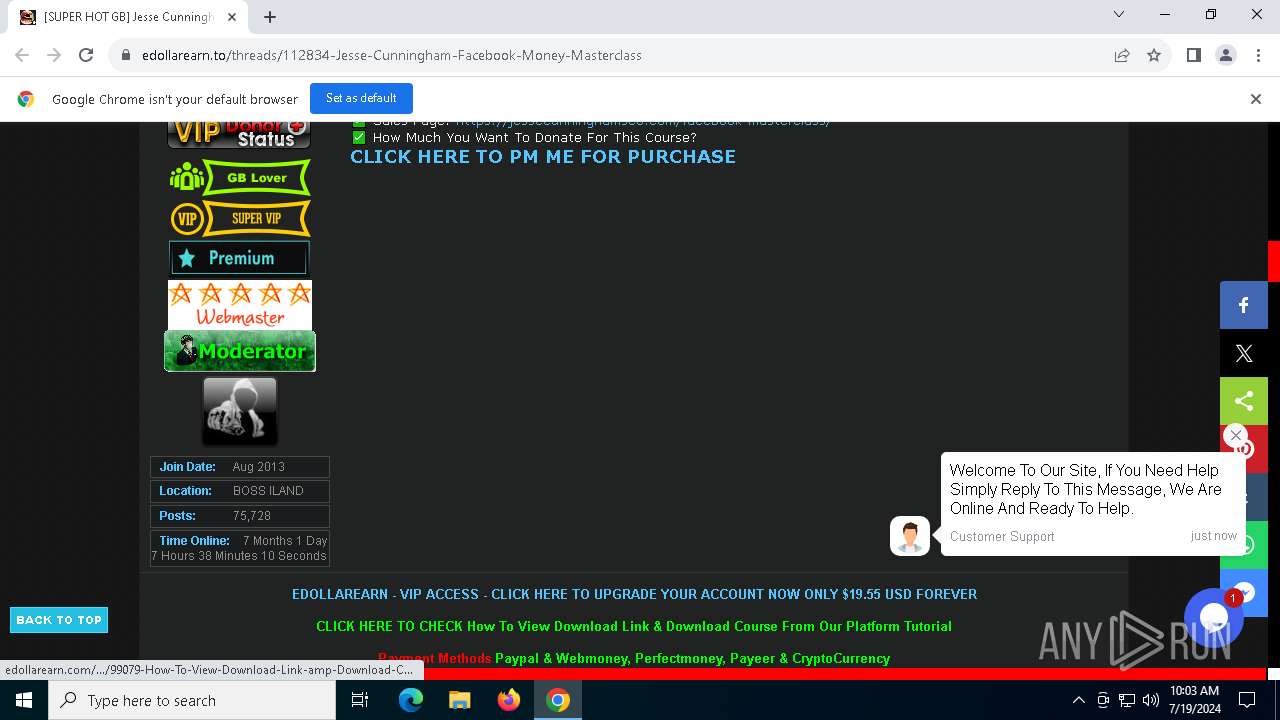Click the Join Date Aug 2013 field
The image size is (1280, 720).
pos(240,467)
